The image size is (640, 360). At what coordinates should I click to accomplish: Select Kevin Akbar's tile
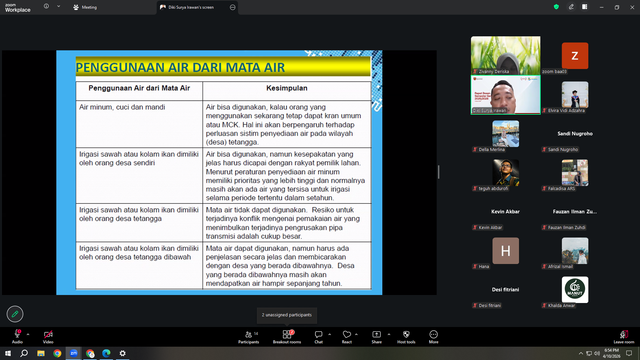(x=505, y=211)
